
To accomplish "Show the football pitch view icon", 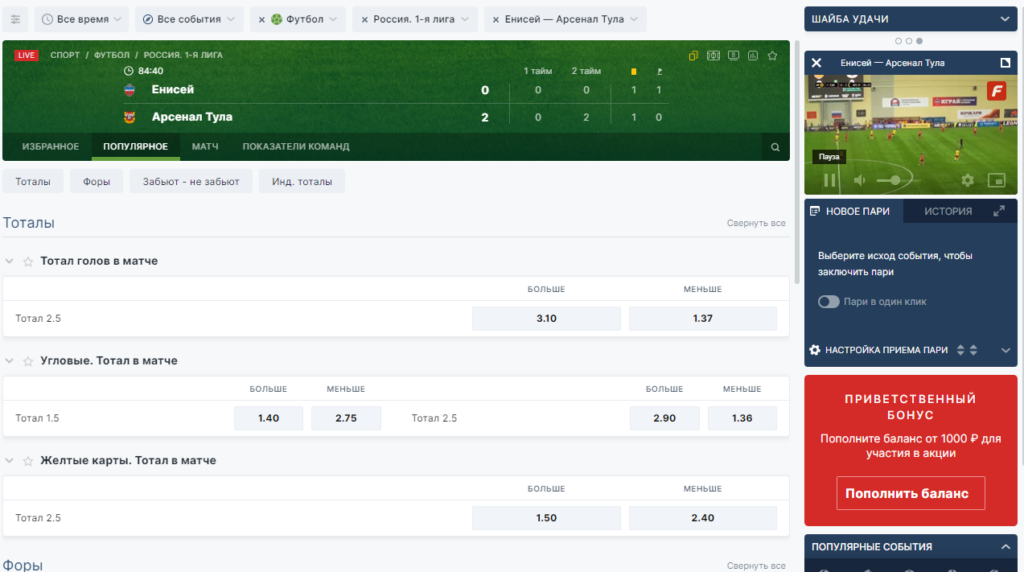I will (713, 56).
